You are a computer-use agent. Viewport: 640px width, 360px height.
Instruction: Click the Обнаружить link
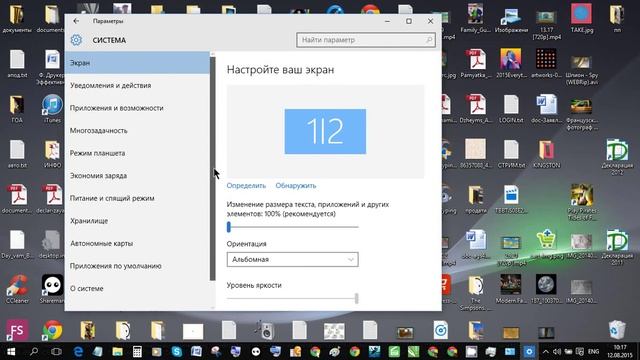[x=296, y=185]
